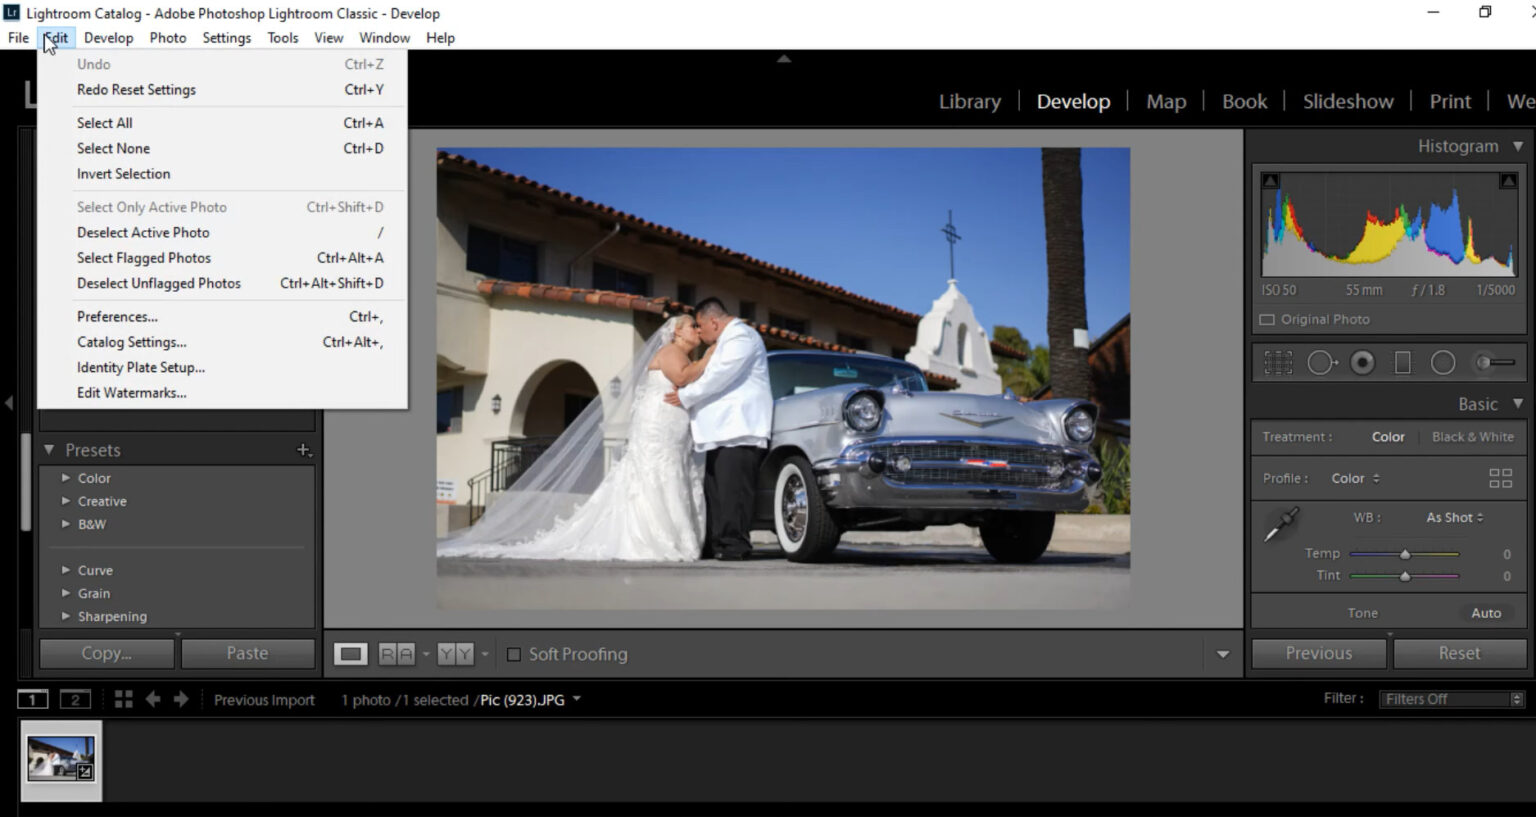Enable Soft Proofing

tap(514, 654)
